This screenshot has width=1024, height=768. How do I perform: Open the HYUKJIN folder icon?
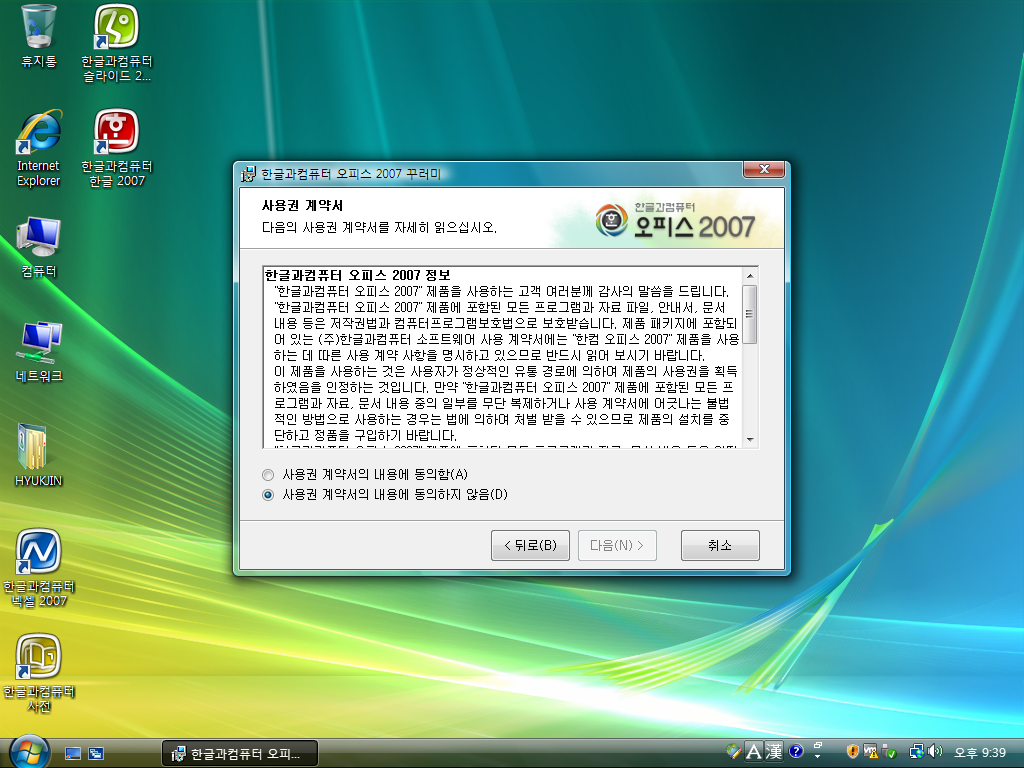click(x=39, y=455)
